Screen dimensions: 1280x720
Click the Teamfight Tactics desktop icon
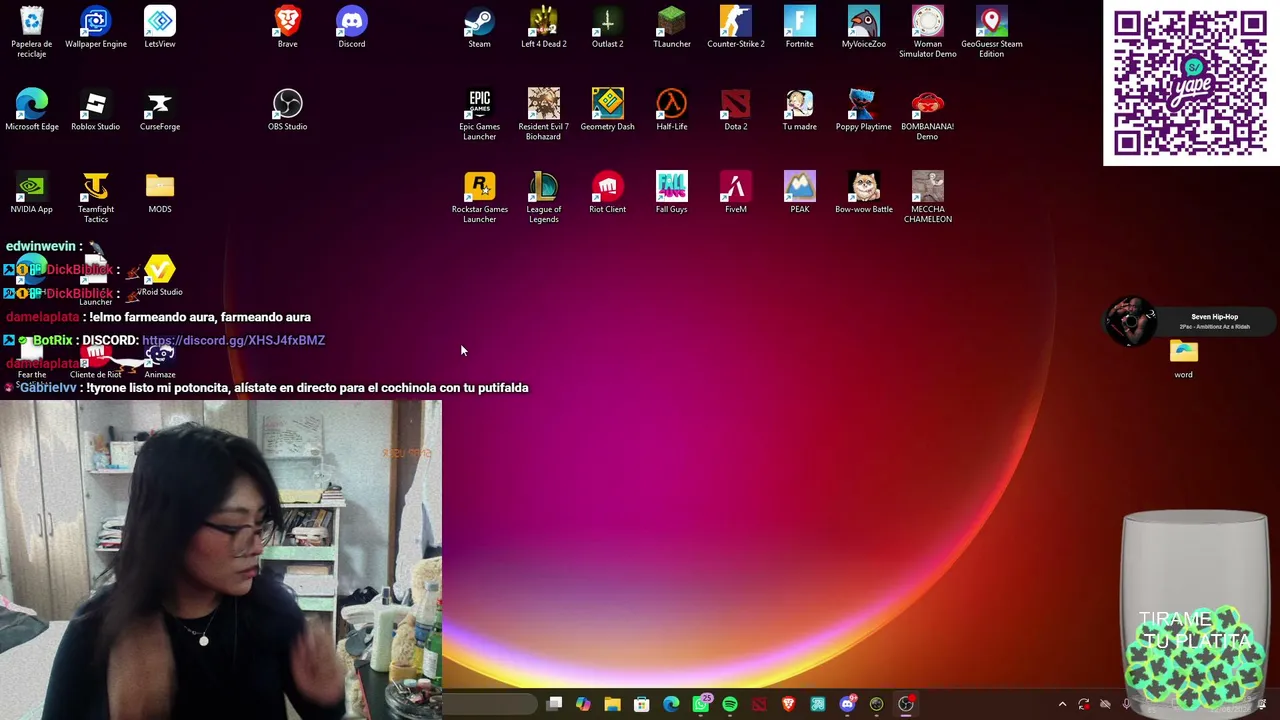point(96,198)
